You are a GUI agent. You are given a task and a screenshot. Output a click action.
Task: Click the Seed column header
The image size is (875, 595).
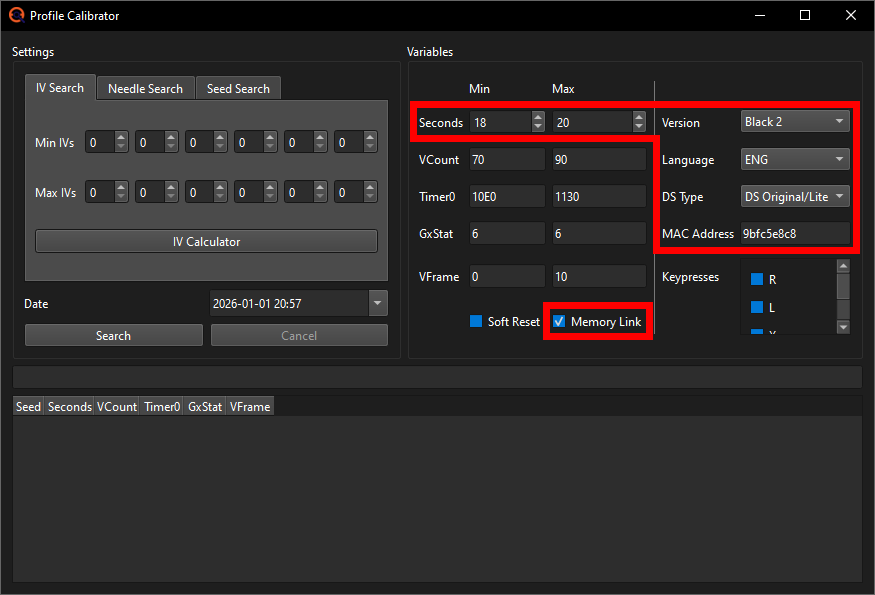[x=27, y=406]
